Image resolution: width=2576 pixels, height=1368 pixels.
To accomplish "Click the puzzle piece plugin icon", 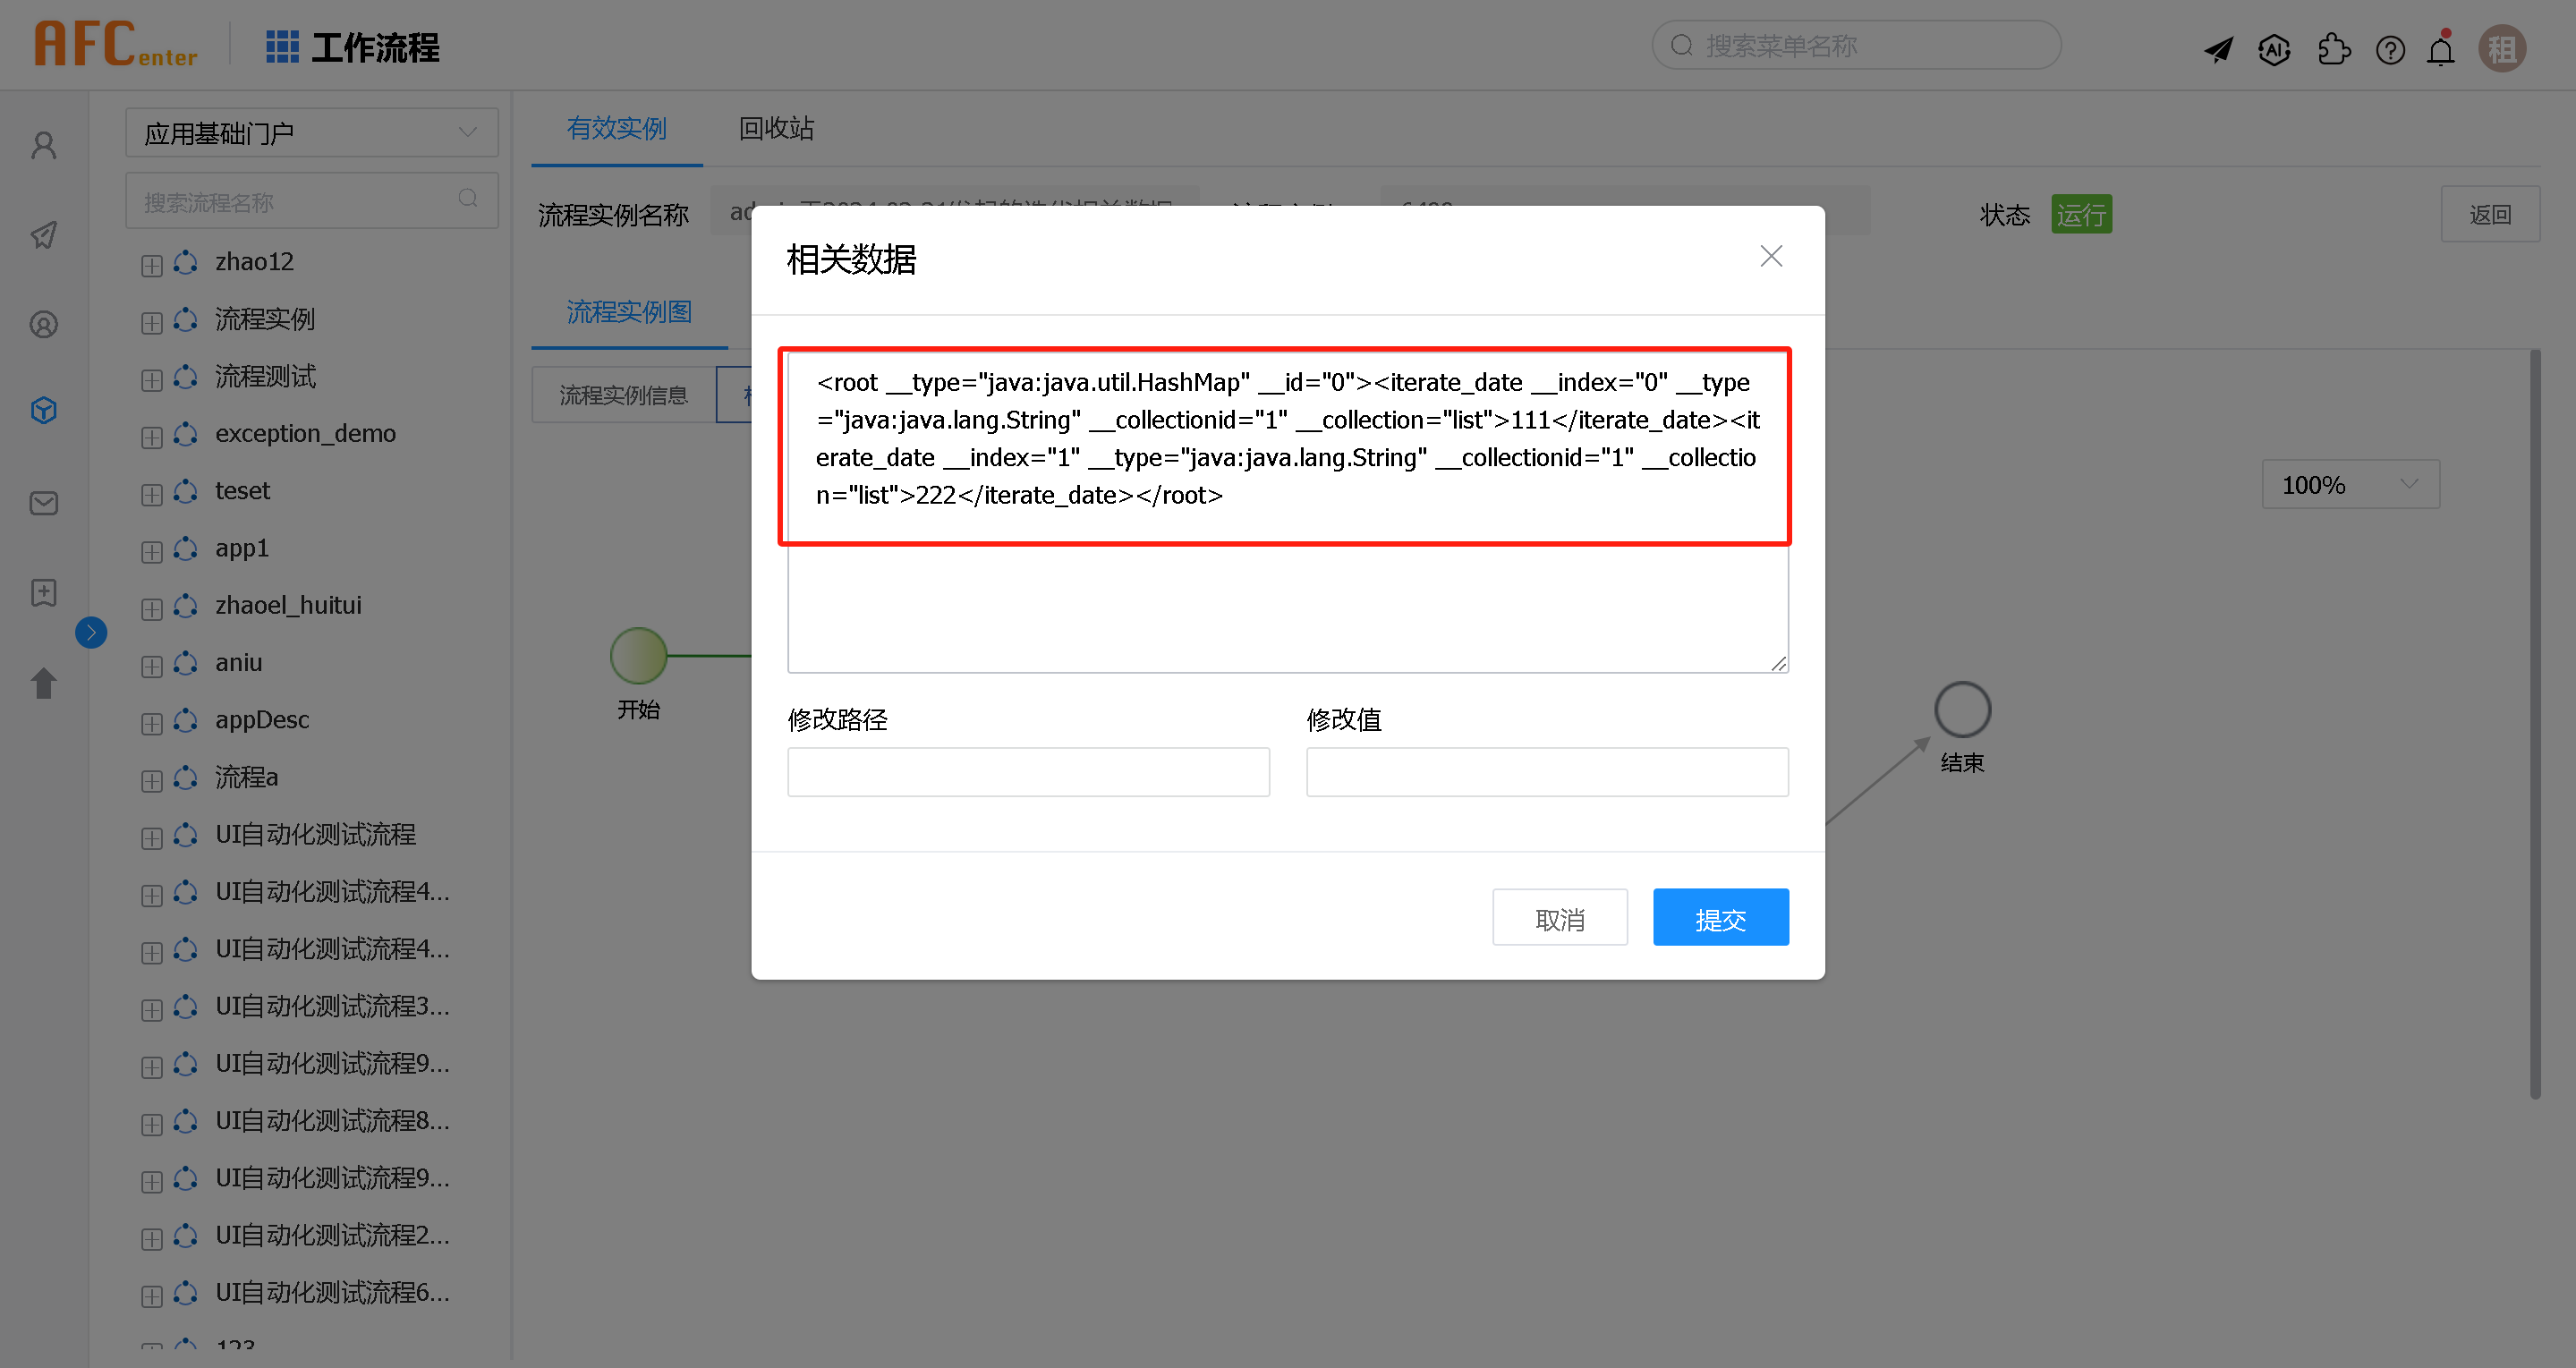I will (x=2333, y=49).
